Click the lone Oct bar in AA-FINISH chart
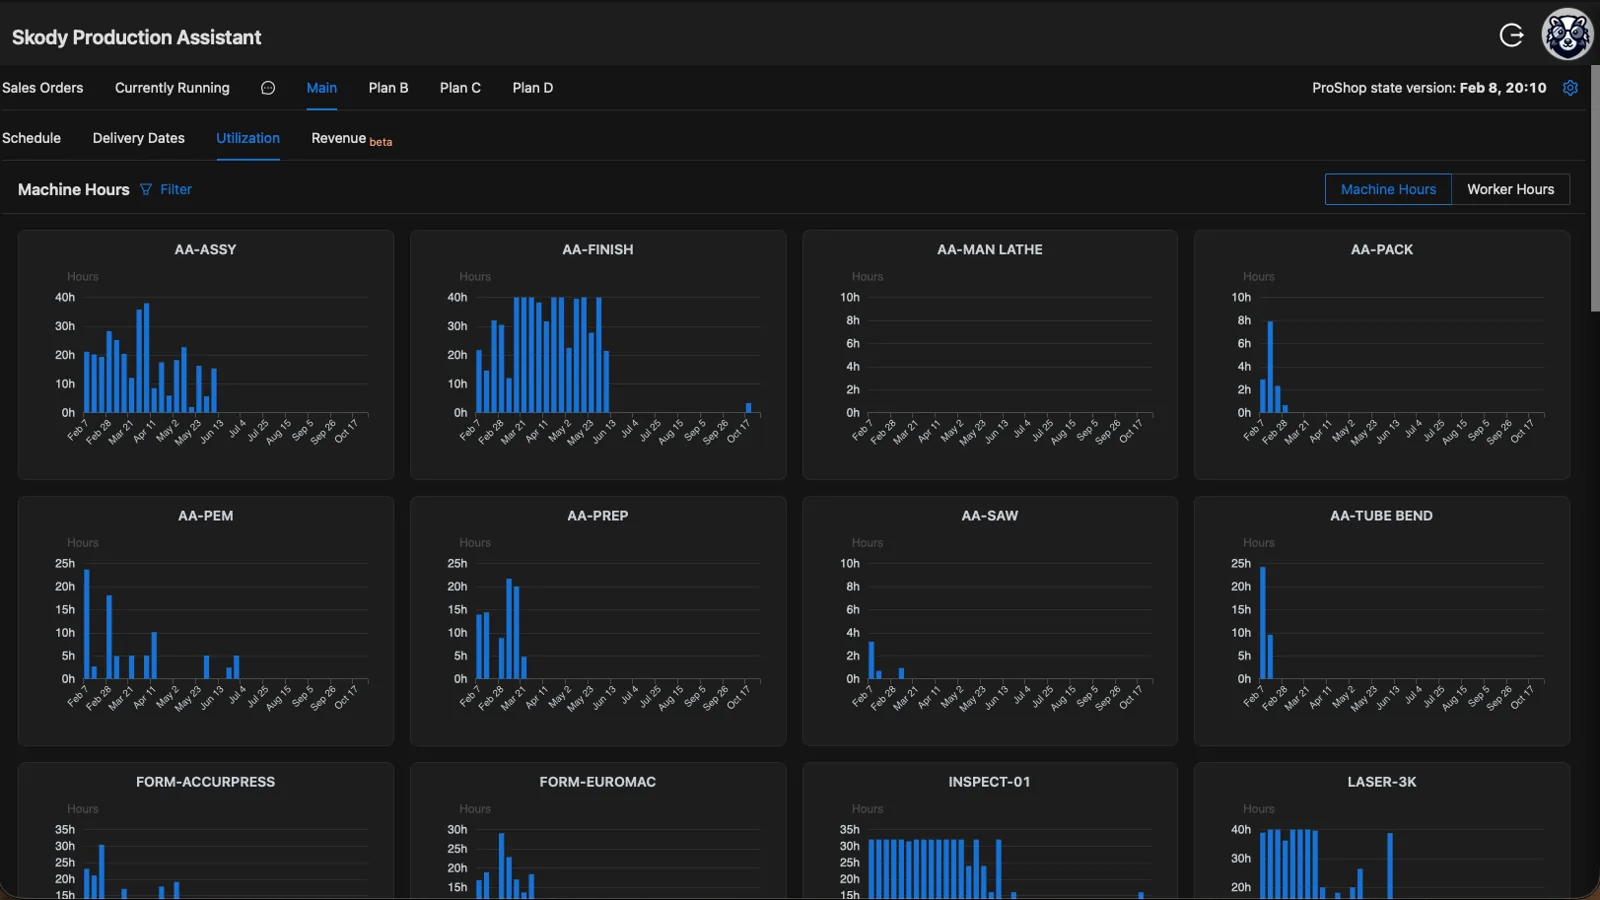 coord(748,407)
